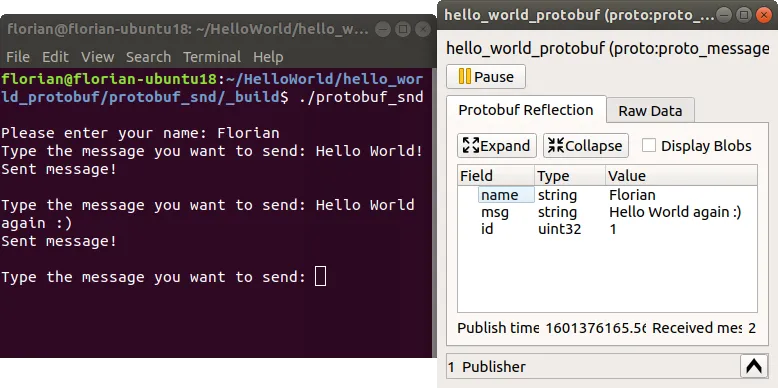The image size is (778, 388).
Task: Open the terminal View menu
Action: [x=98, y=57]
